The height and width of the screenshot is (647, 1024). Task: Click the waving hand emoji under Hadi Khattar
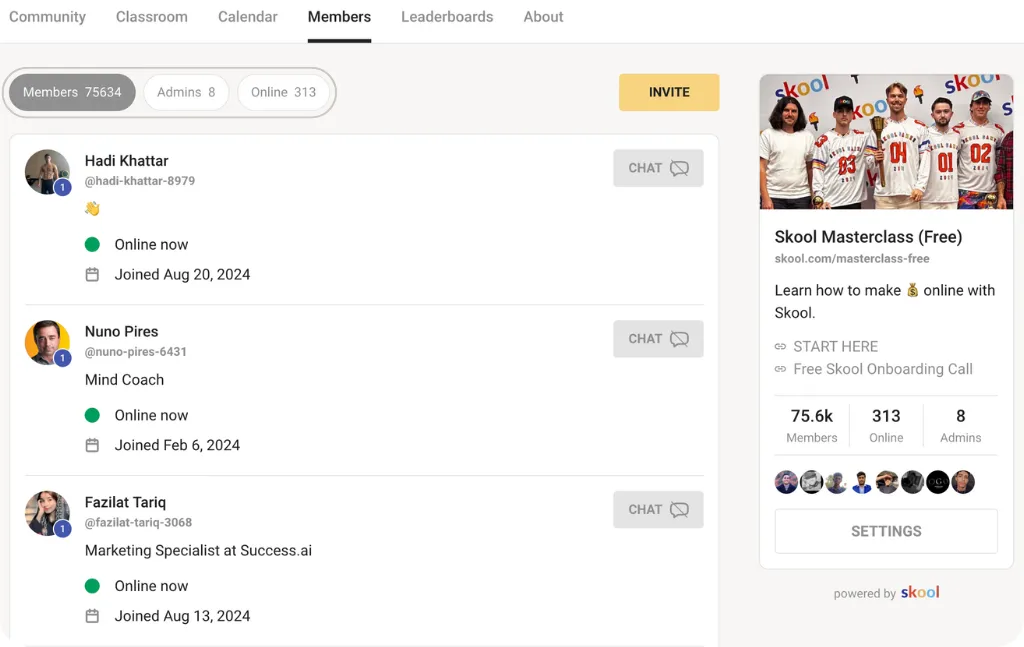pos(92,208)
